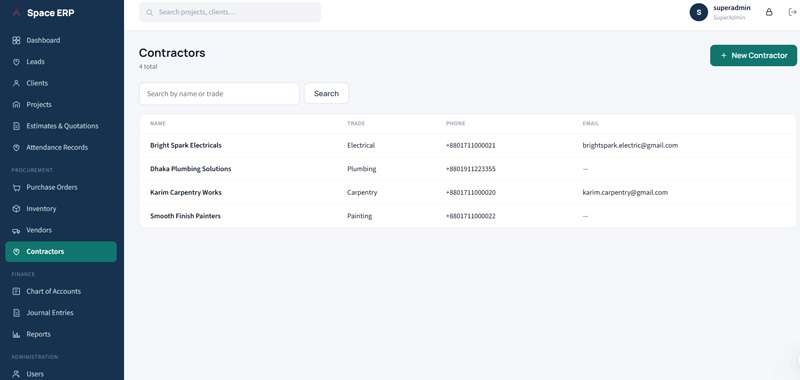Click the NAME column header
Image resolution: width=800 pixels, height=380 pixels.
pos(158,124)
